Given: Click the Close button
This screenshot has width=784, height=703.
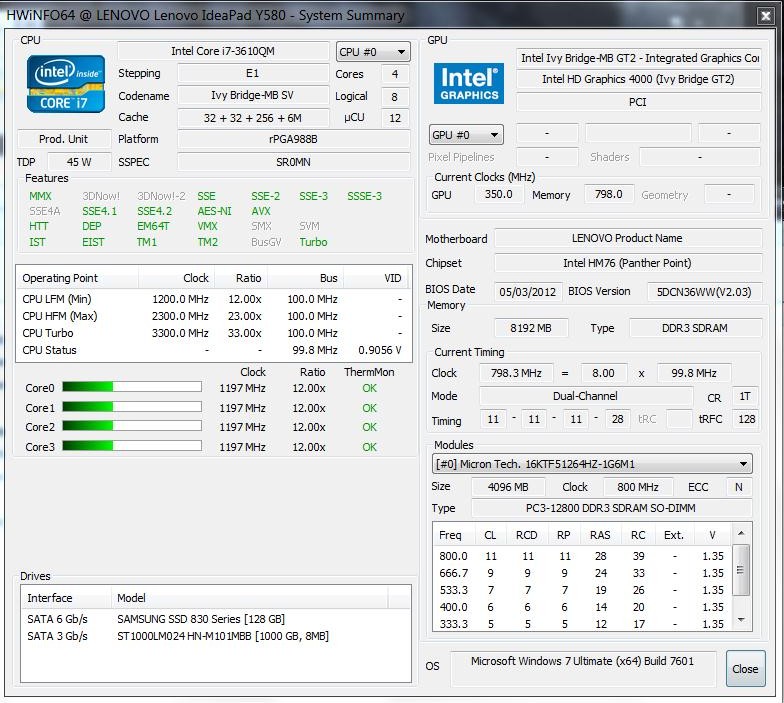Looking at the screenshot, I should coord(745,668).
